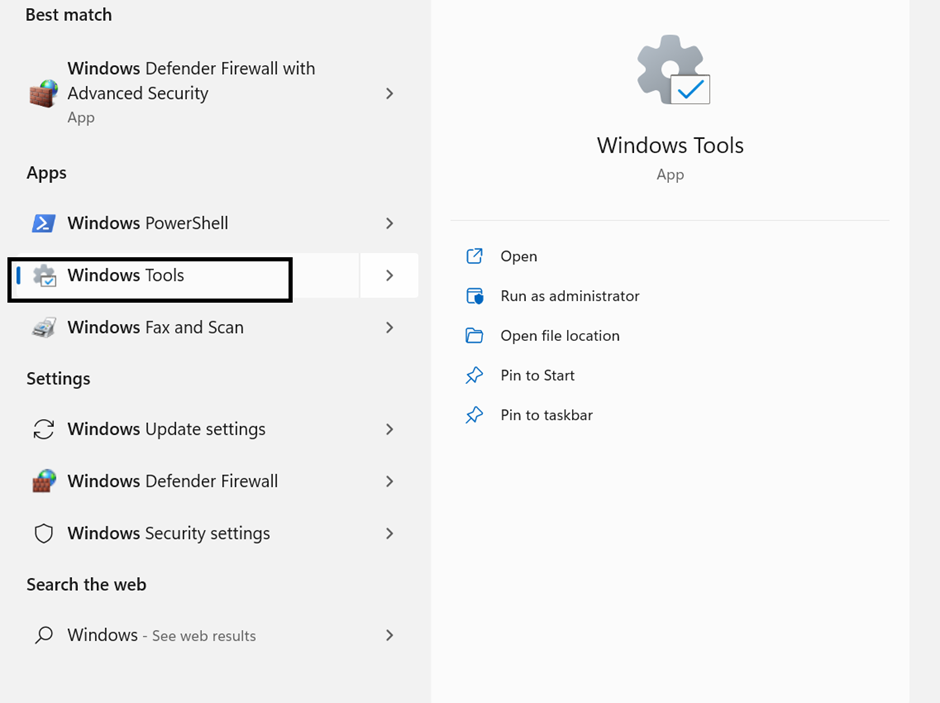Click the web search magnifier icon
The image size is (940, 703).
[44, 635]
